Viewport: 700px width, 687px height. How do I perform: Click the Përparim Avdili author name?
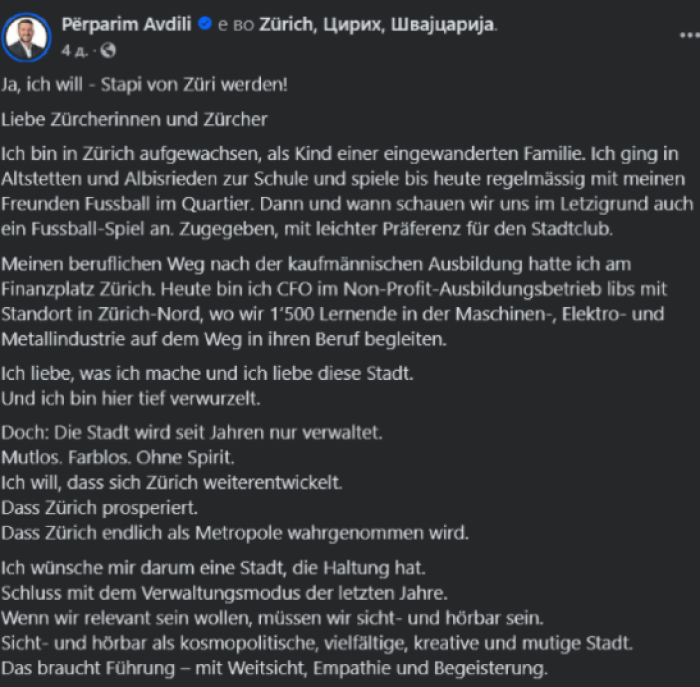coord(126,24)
